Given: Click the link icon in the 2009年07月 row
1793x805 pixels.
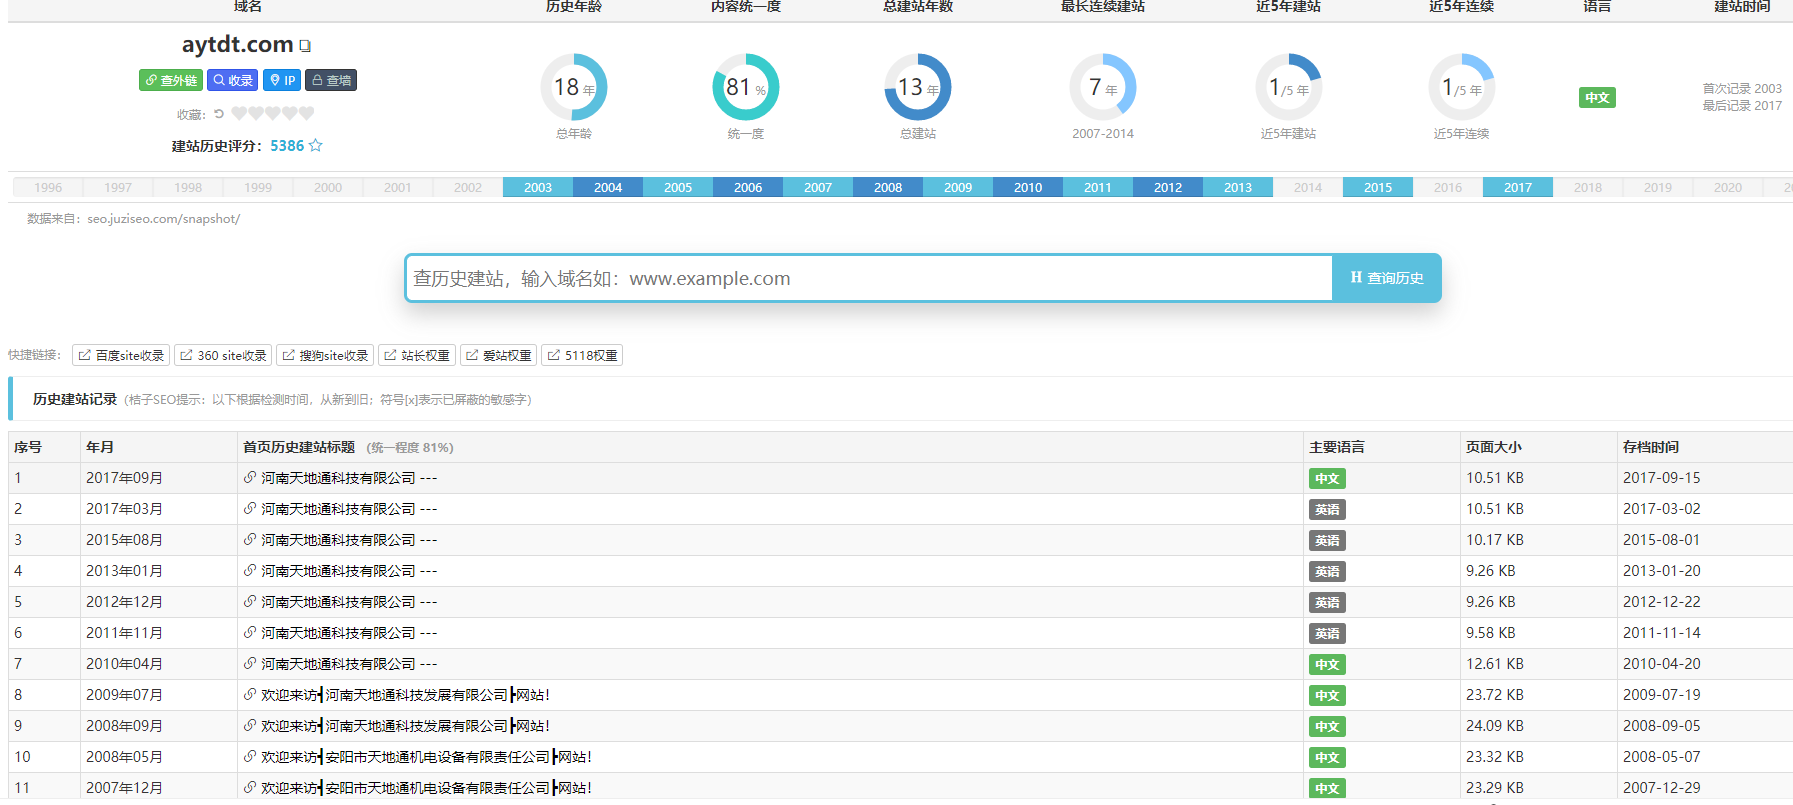Looking at the screenshot, I should [x=250, y=695].
